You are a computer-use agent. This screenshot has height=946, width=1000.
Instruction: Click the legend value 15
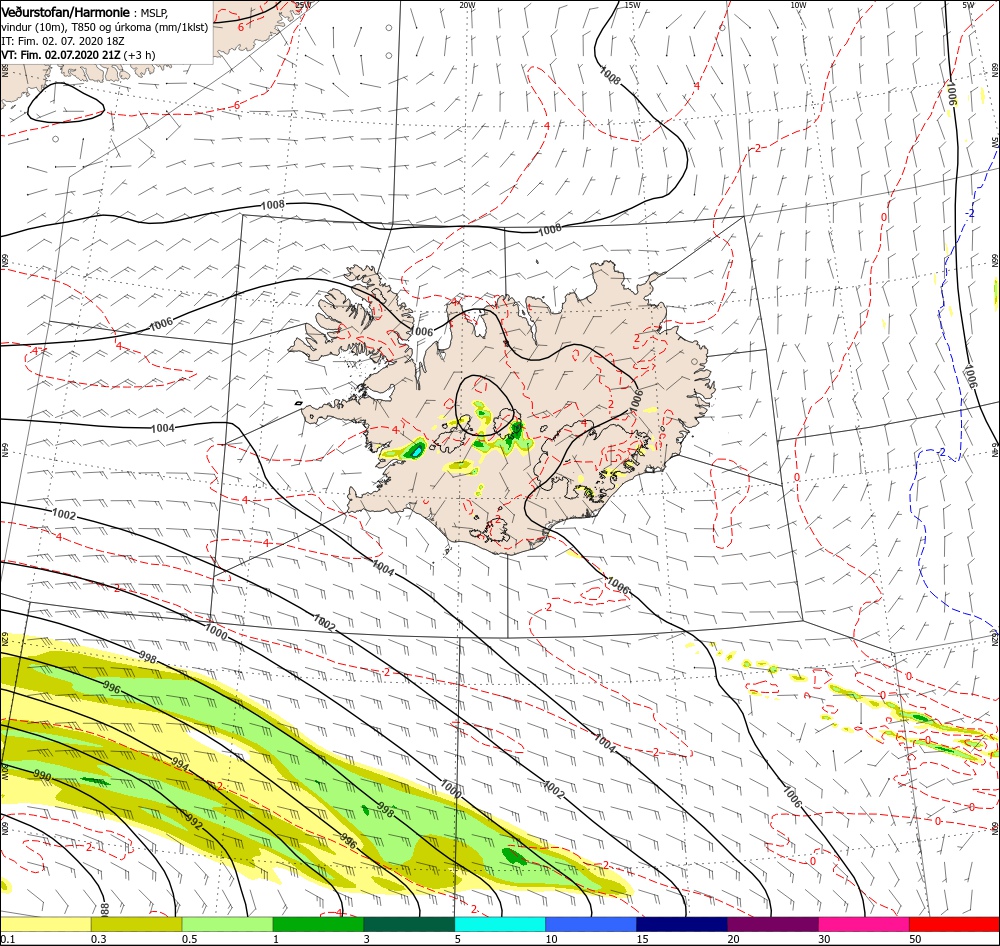coord(642,939)
